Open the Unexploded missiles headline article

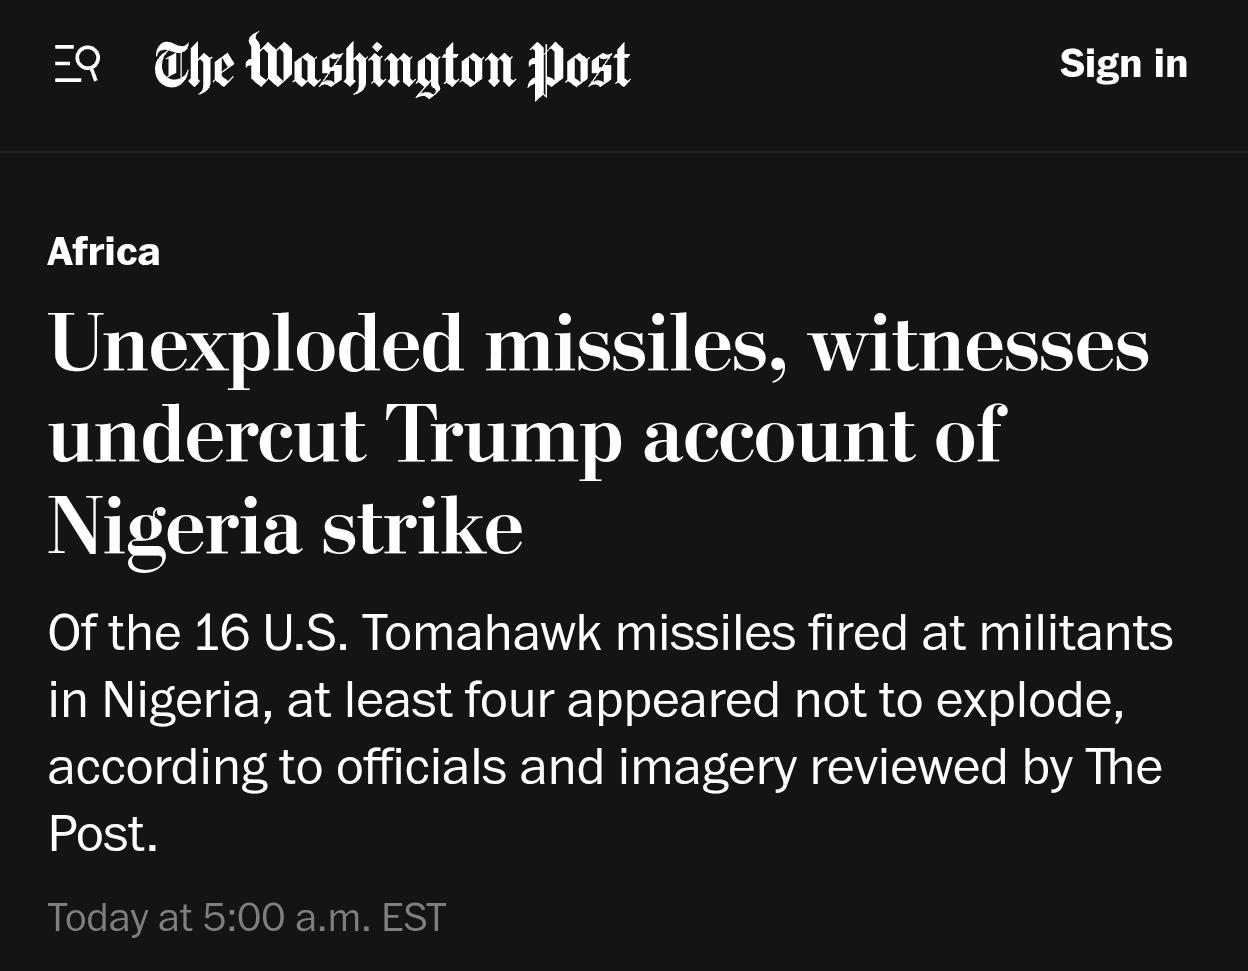[x=598, y=435]
